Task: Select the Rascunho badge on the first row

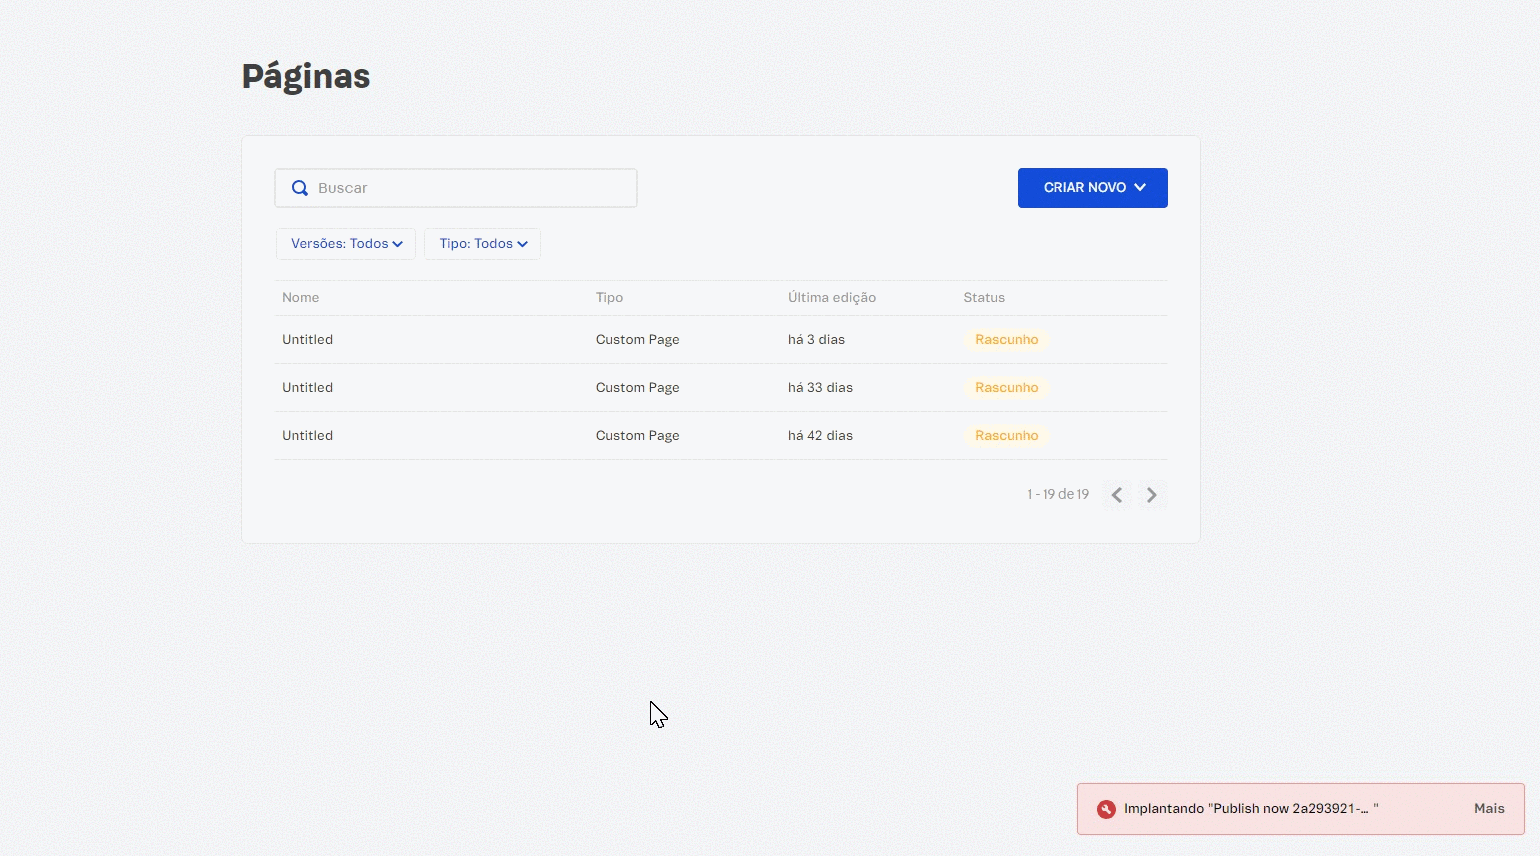Action: 1006,339
